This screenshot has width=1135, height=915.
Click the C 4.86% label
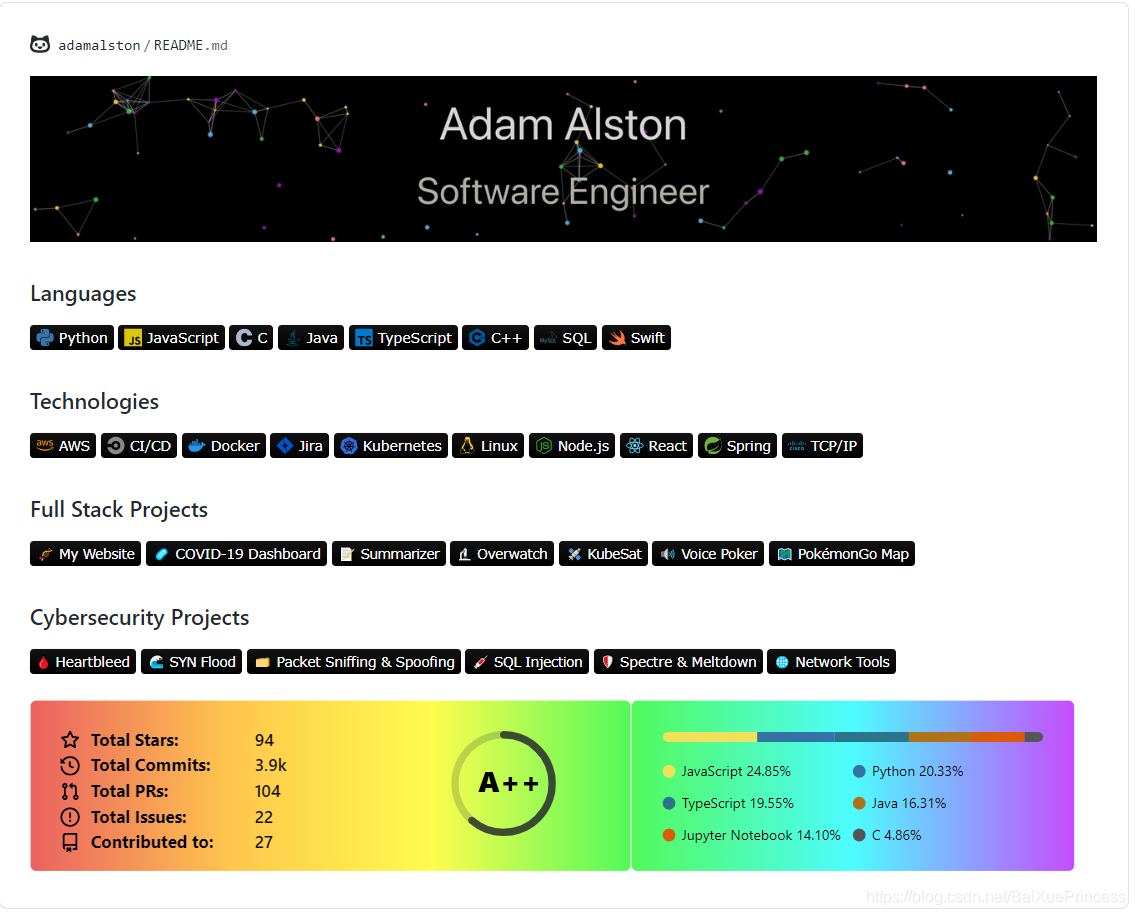(x=896, y=835)
